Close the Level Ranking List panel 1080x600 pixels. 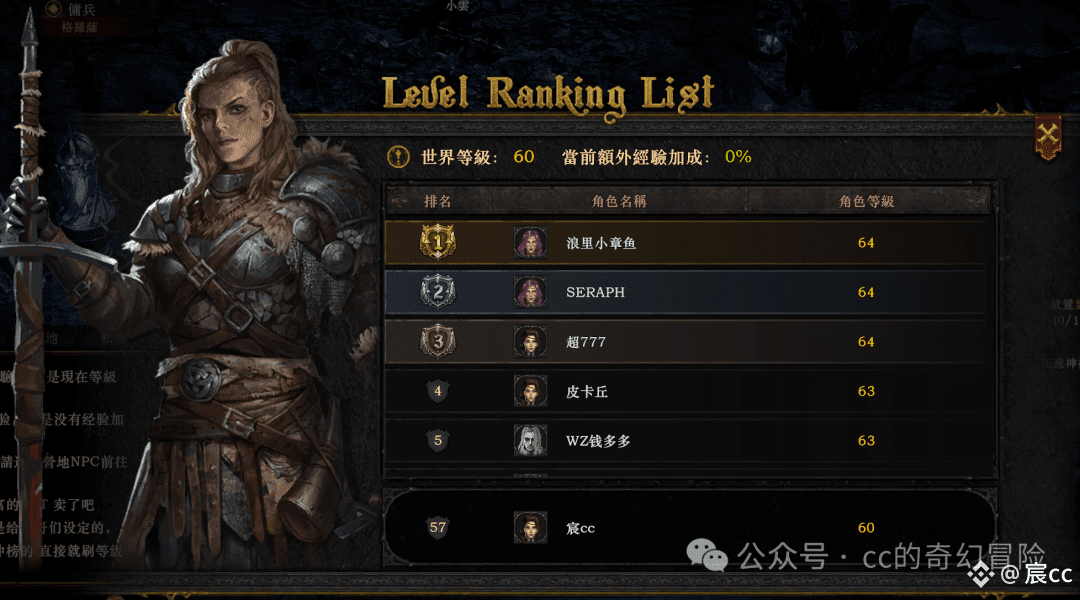(1048, 136)
